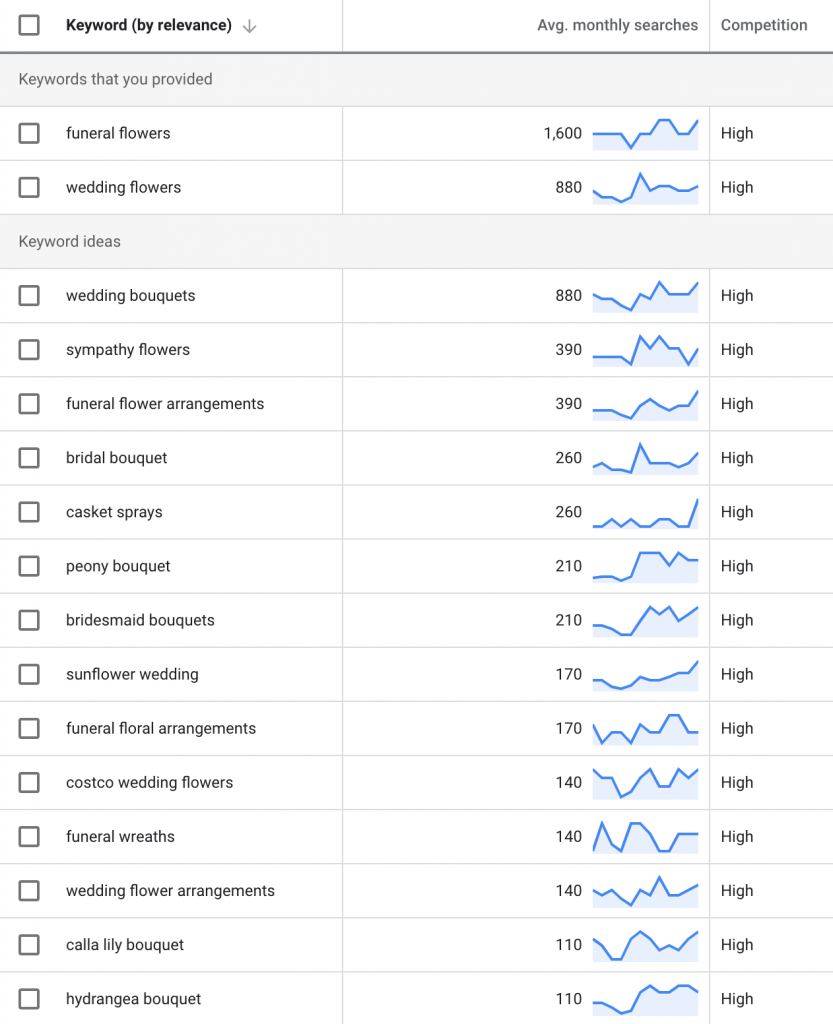Click the Keyword (by relevance) column header
This screenshot has width=833, height=1024.
149,25
